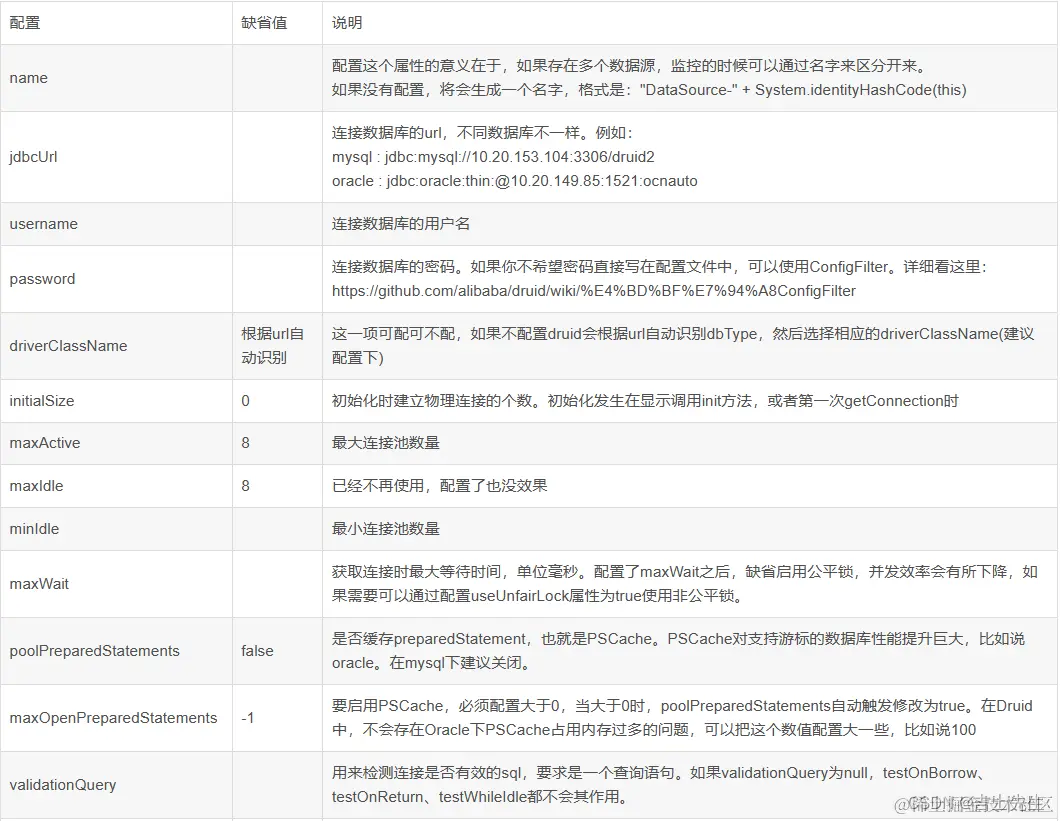
Task: Select the 'maxActive' config cell
Action: [x=116, y=443]
